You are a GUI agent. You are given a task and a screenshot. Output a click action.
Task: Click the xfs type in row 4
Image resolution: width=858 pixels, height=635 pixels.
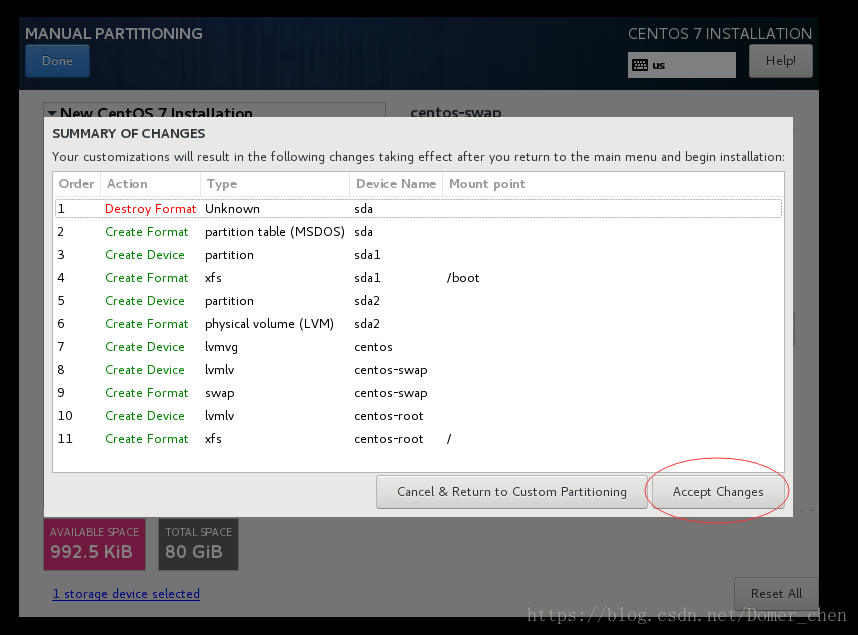pyautogui.click(x=213, y=278)
